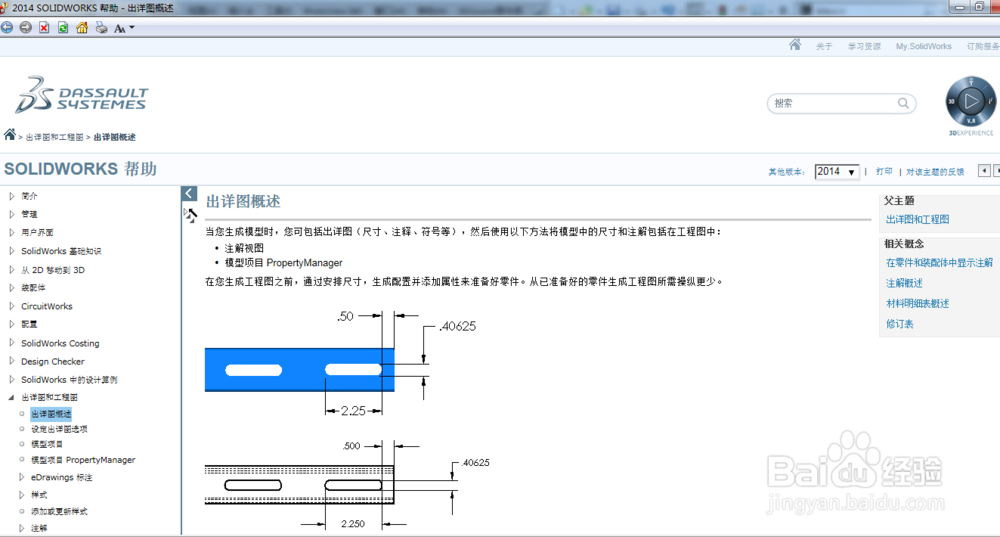Collapse the table of contents panel
This screenshot has height=537, width=1000.
click(x=189, y=193)
